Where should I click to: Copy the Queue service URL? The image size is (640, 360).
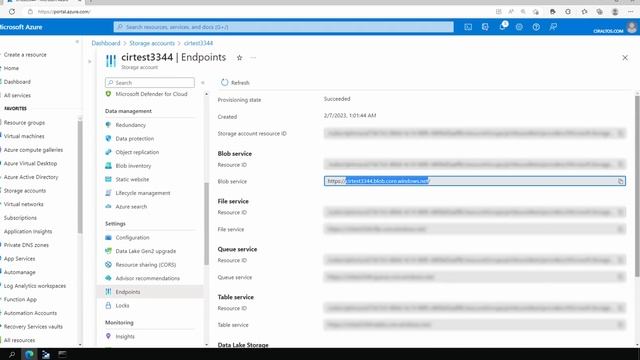point(620,277)
